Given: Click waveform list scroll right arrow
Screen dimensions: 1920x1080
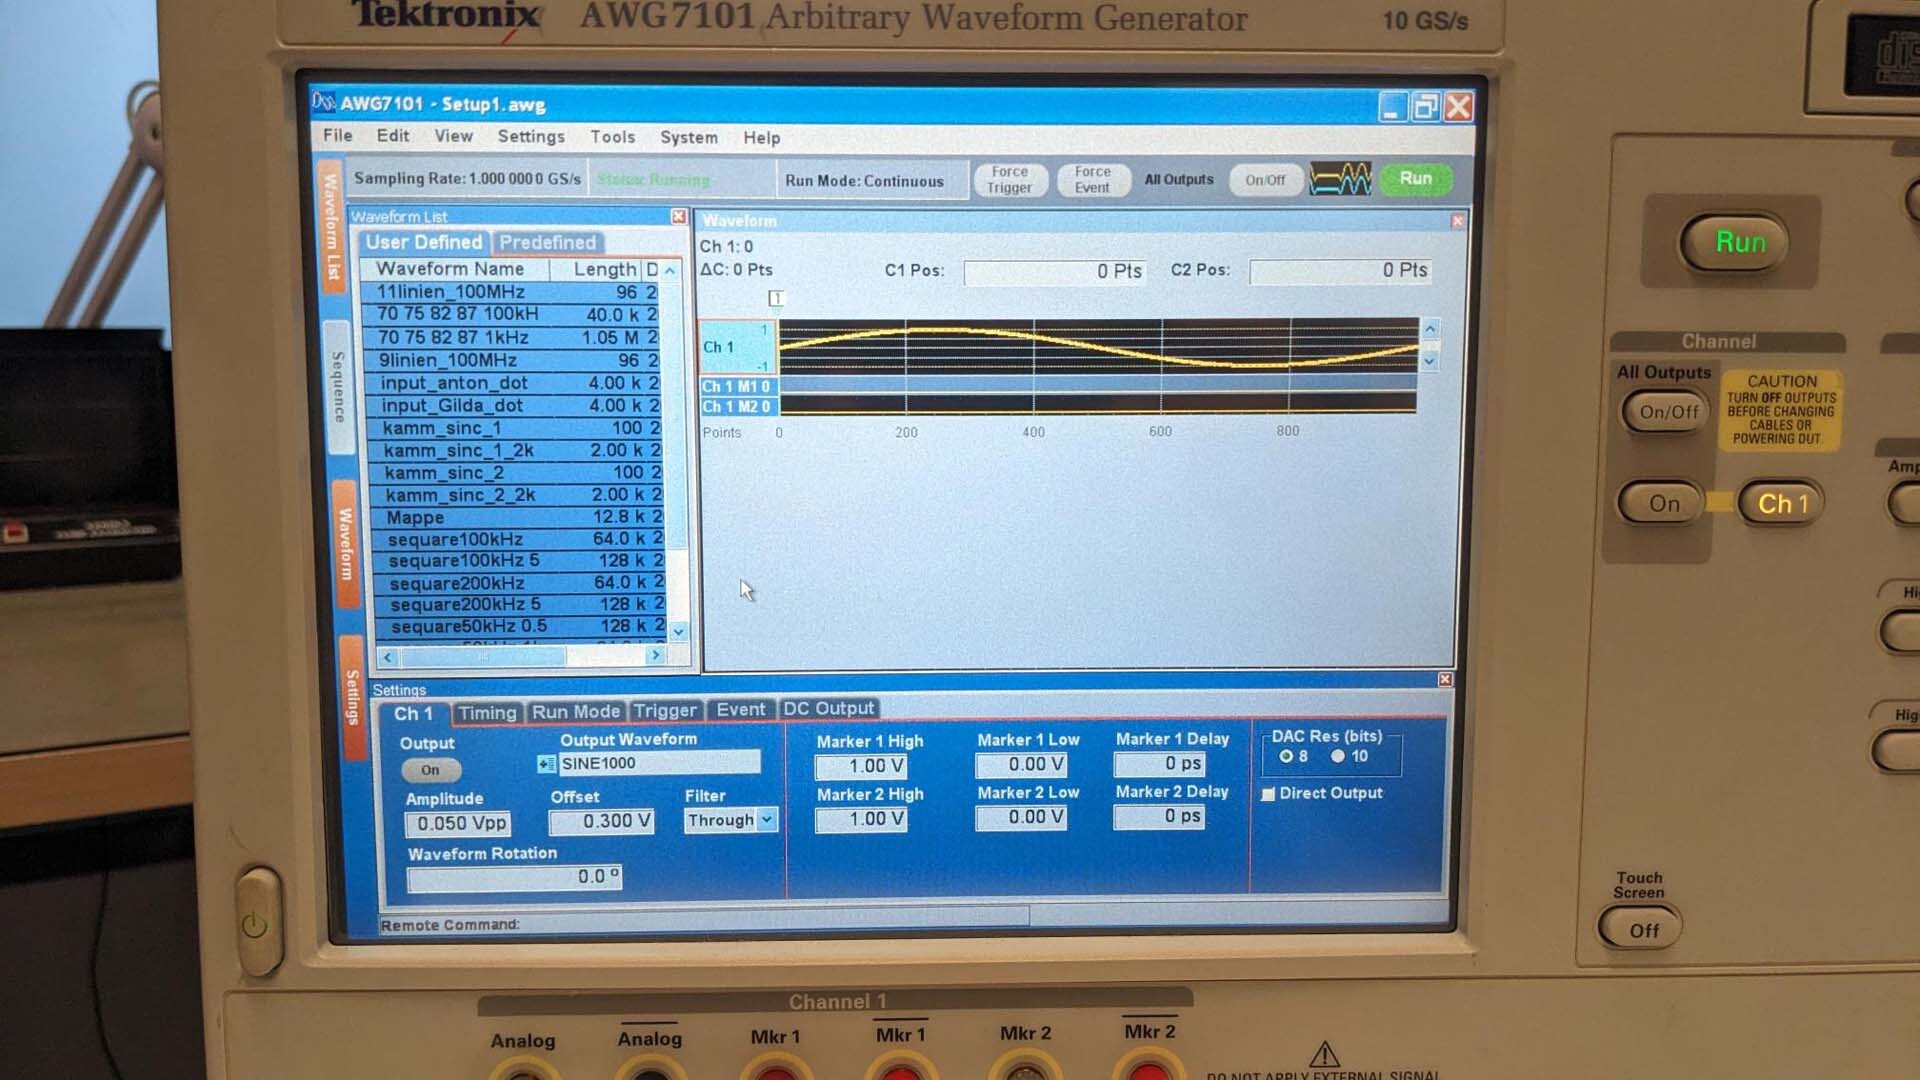Looking at the screenshot, I should coord(655,656).
